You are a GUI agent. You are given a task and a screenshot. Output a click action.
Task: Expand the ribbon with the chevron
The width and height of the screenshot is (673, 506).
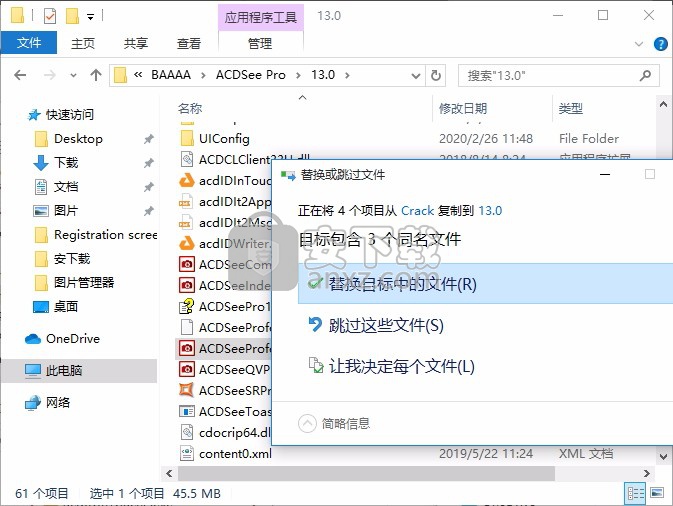(639, 44)
